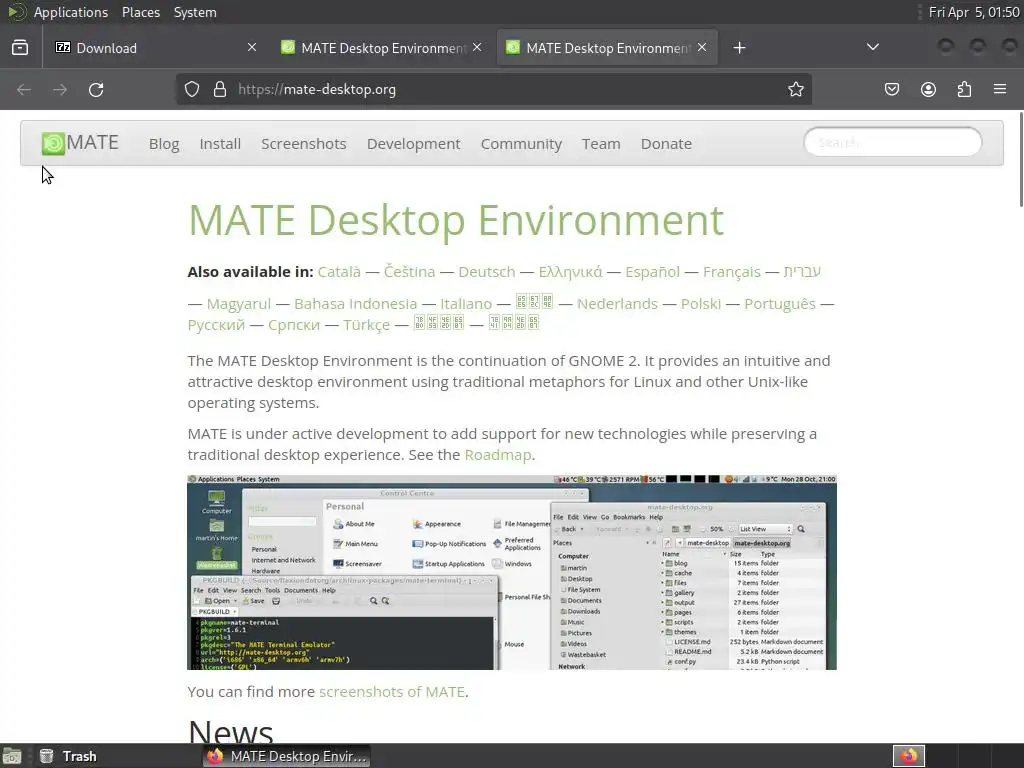The image size is (1024, 768).
Task: Open the tracking protection shield icon
Action: [x=191, y=89]
